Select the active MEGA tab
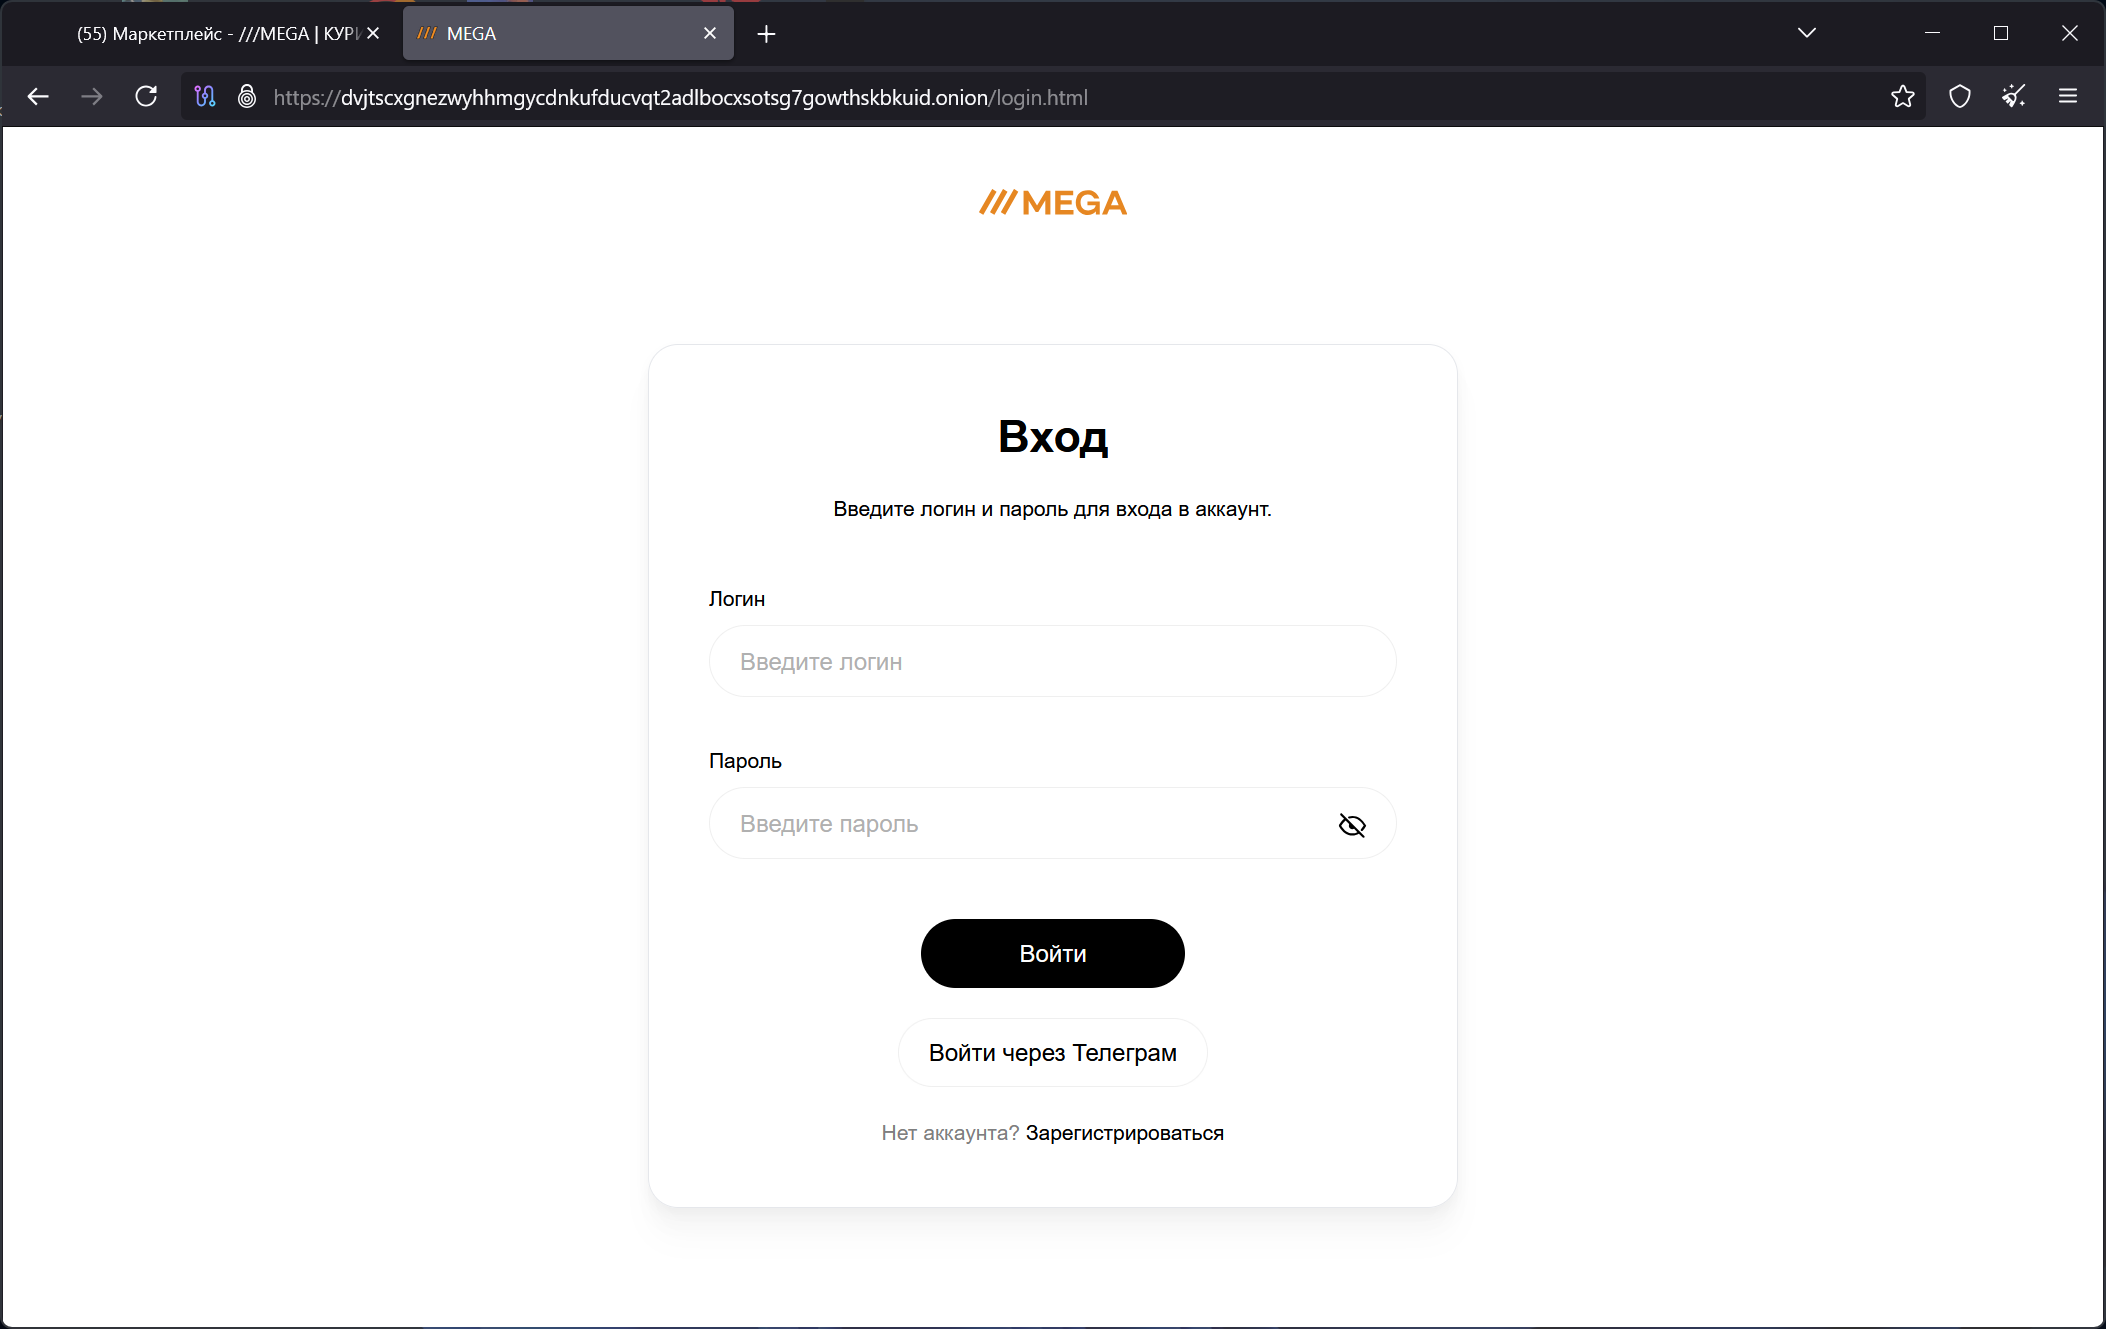Screen dimensions: 2106x1329 pos(560,34)
